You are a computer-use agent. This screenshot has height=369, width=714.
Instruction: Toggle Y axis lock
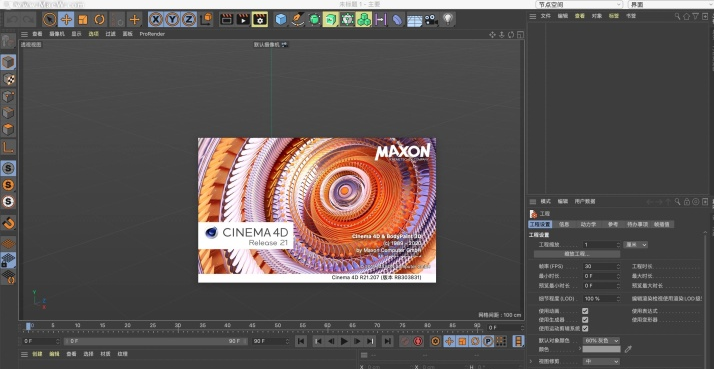tap(173, 20)
